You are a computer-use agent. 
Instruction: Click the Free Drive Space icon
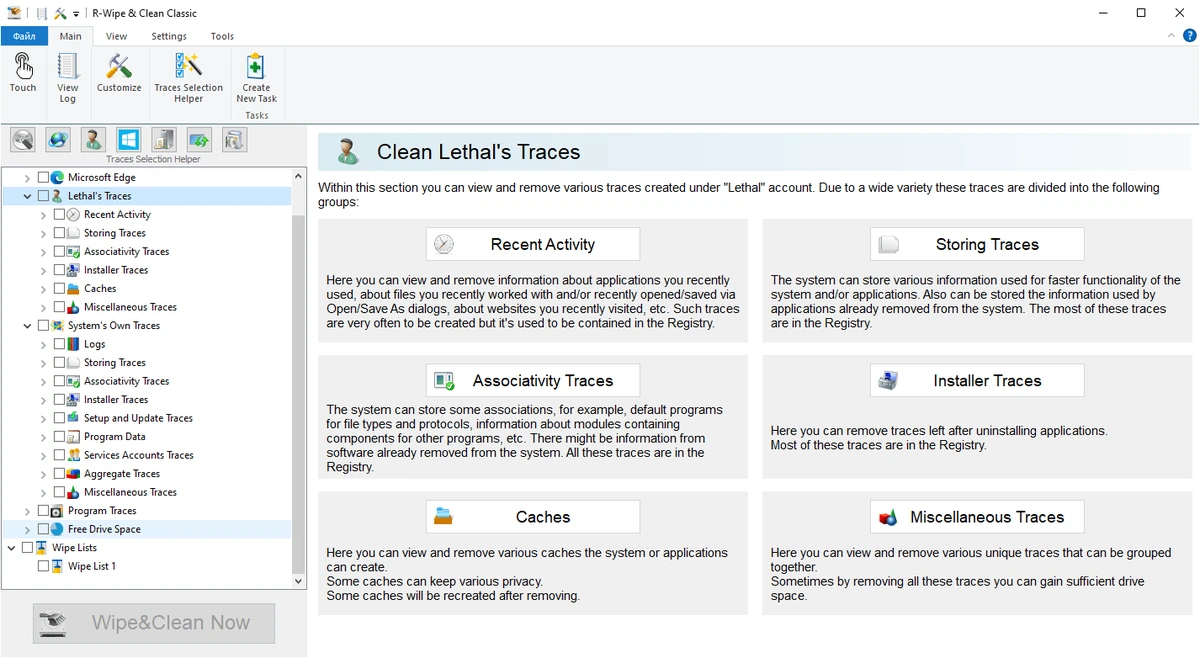[x=57, y=529]
